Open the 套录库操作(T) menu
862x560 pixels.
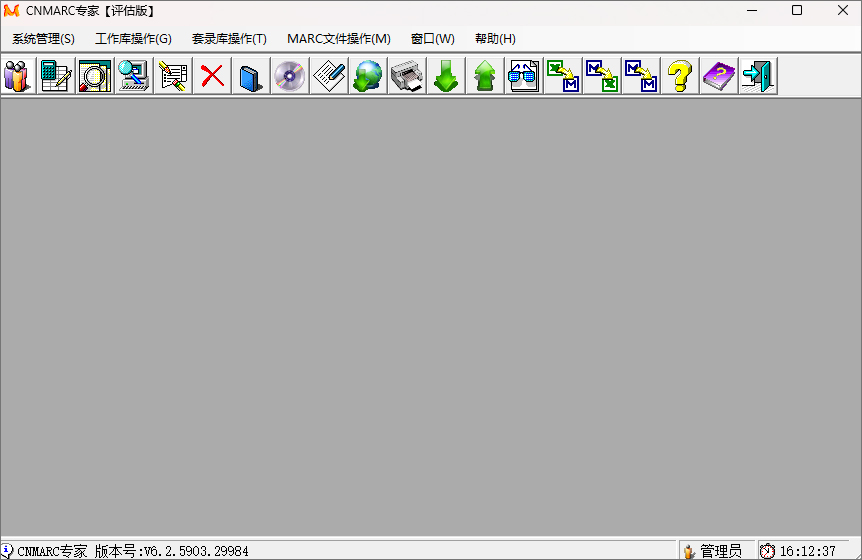[x=229, y=39]
